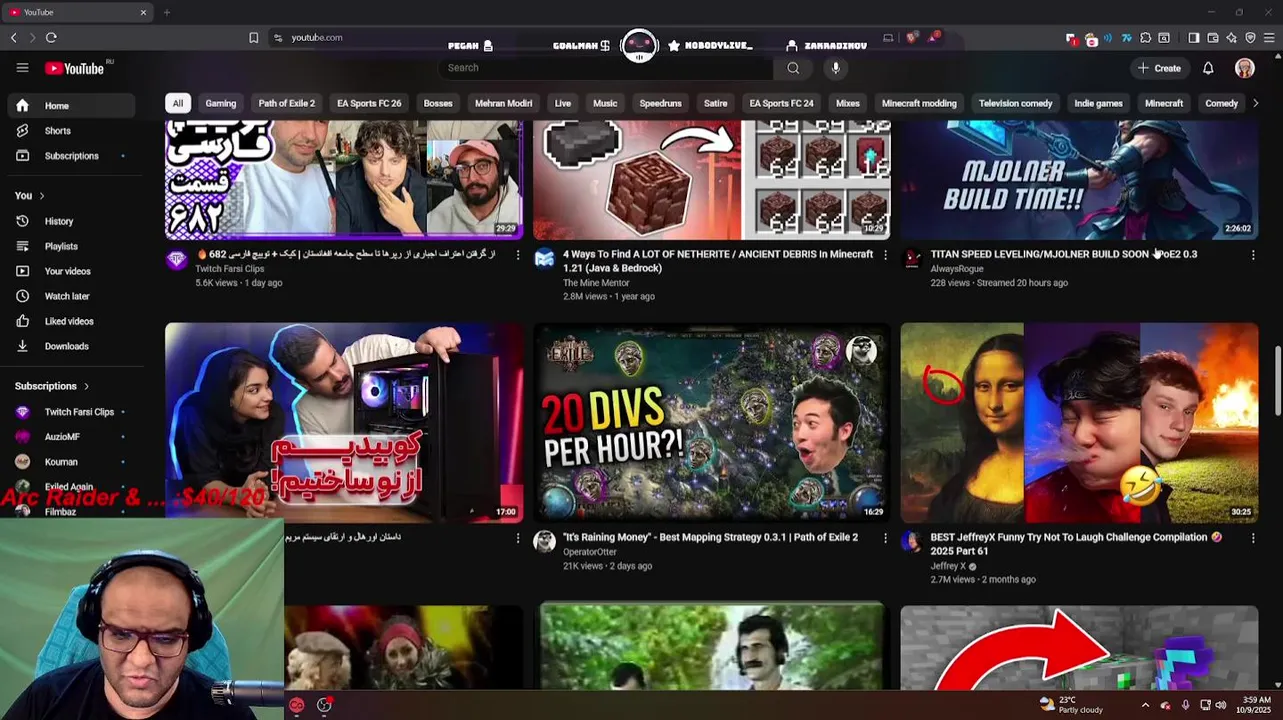Select the All filter chip
The image size is (1283, 720).
[x=178, y=103]
